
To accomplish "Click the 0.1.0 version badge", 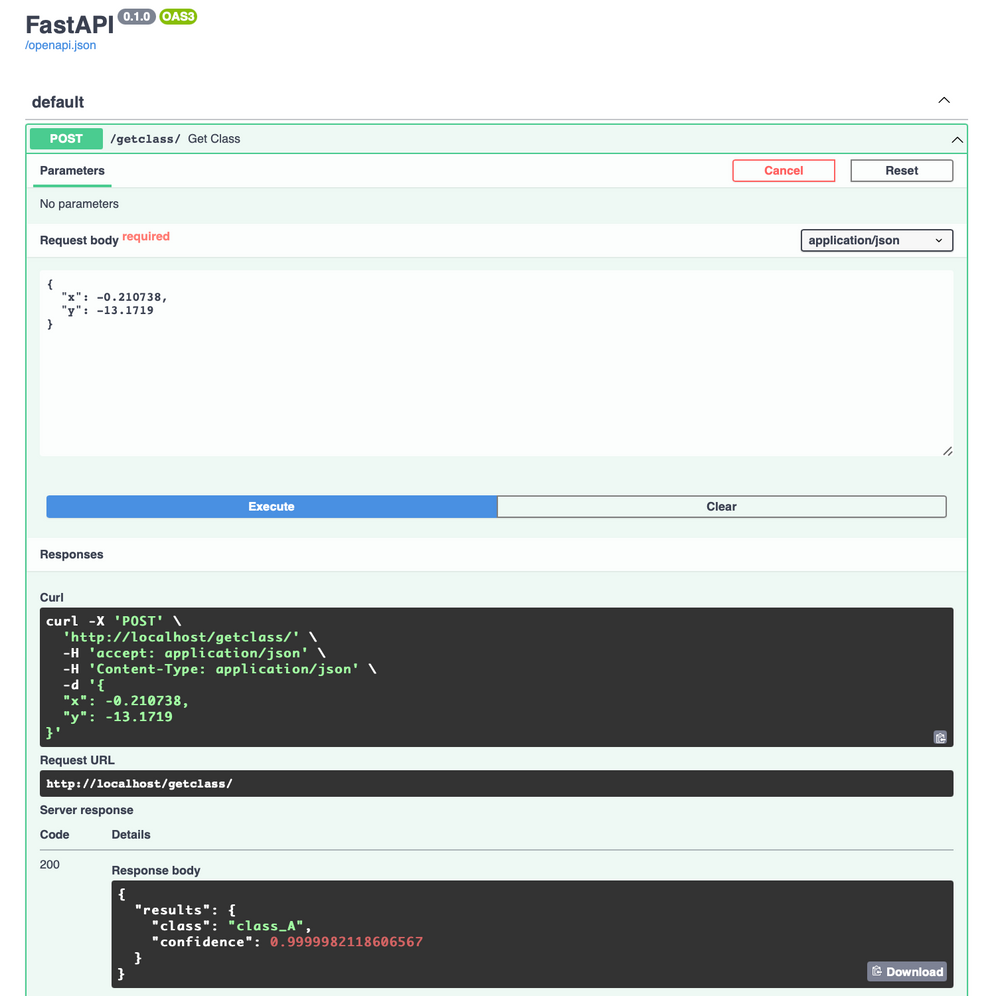I will 135,16.
